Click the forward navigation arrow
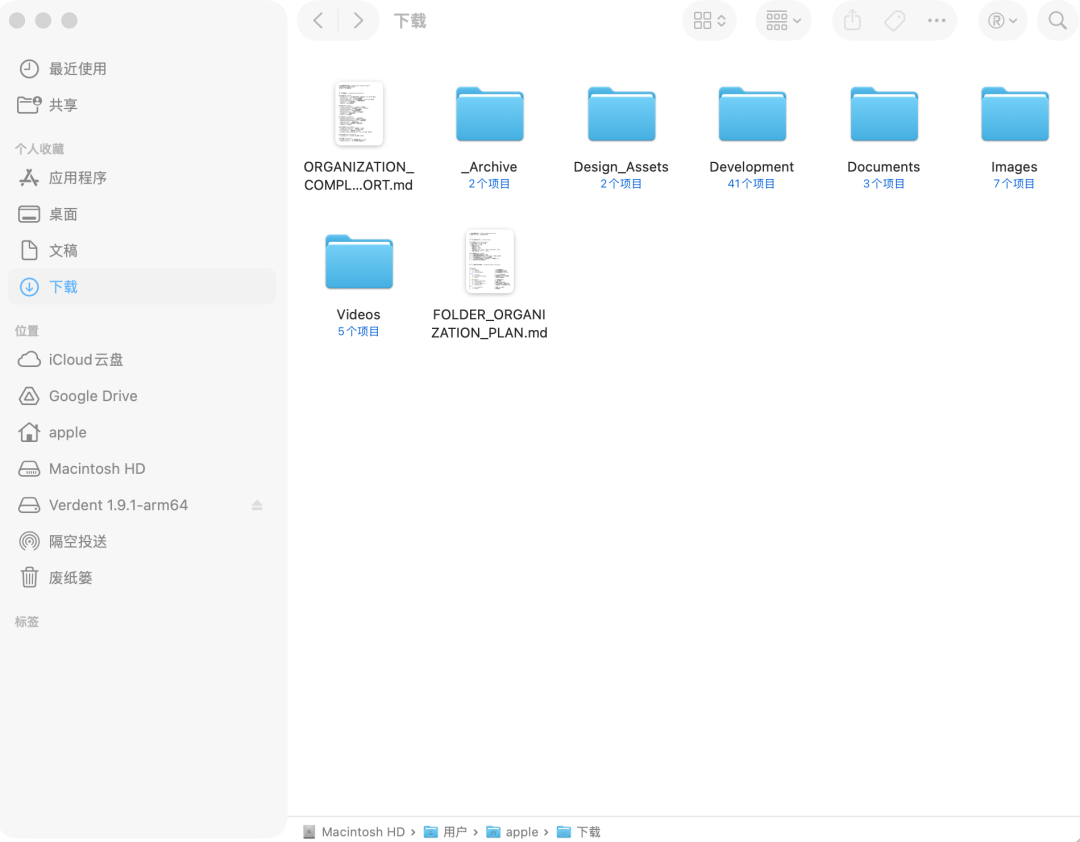Screen dimensions: 1080x842 [x=358, y=21]
